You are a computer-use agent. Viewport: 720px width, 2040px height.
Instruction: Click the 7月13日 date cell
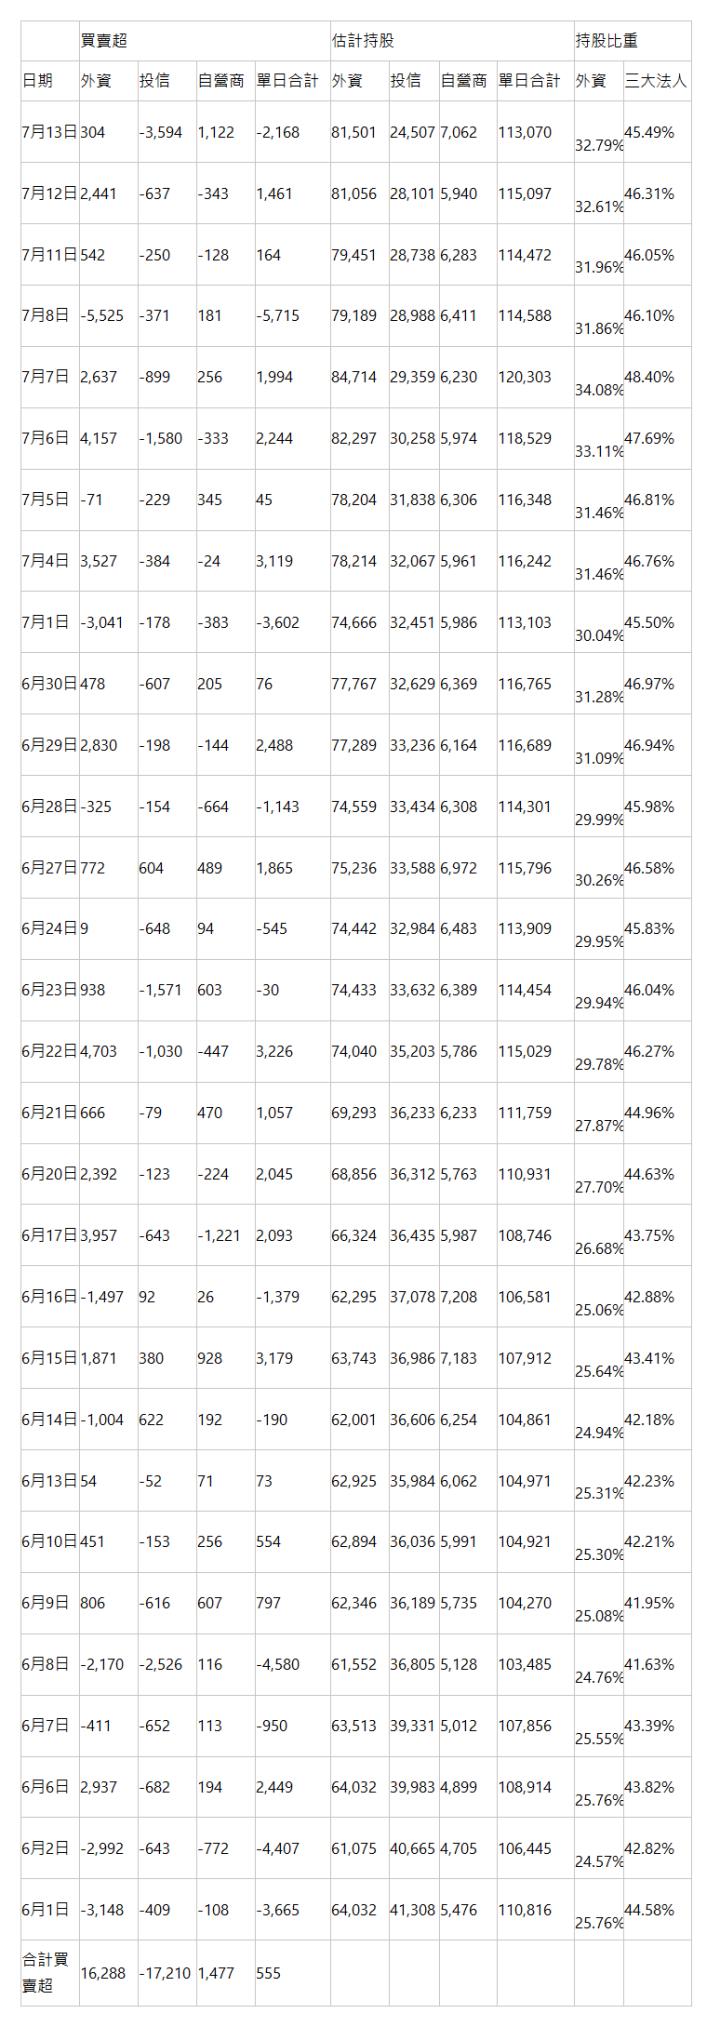49,132
